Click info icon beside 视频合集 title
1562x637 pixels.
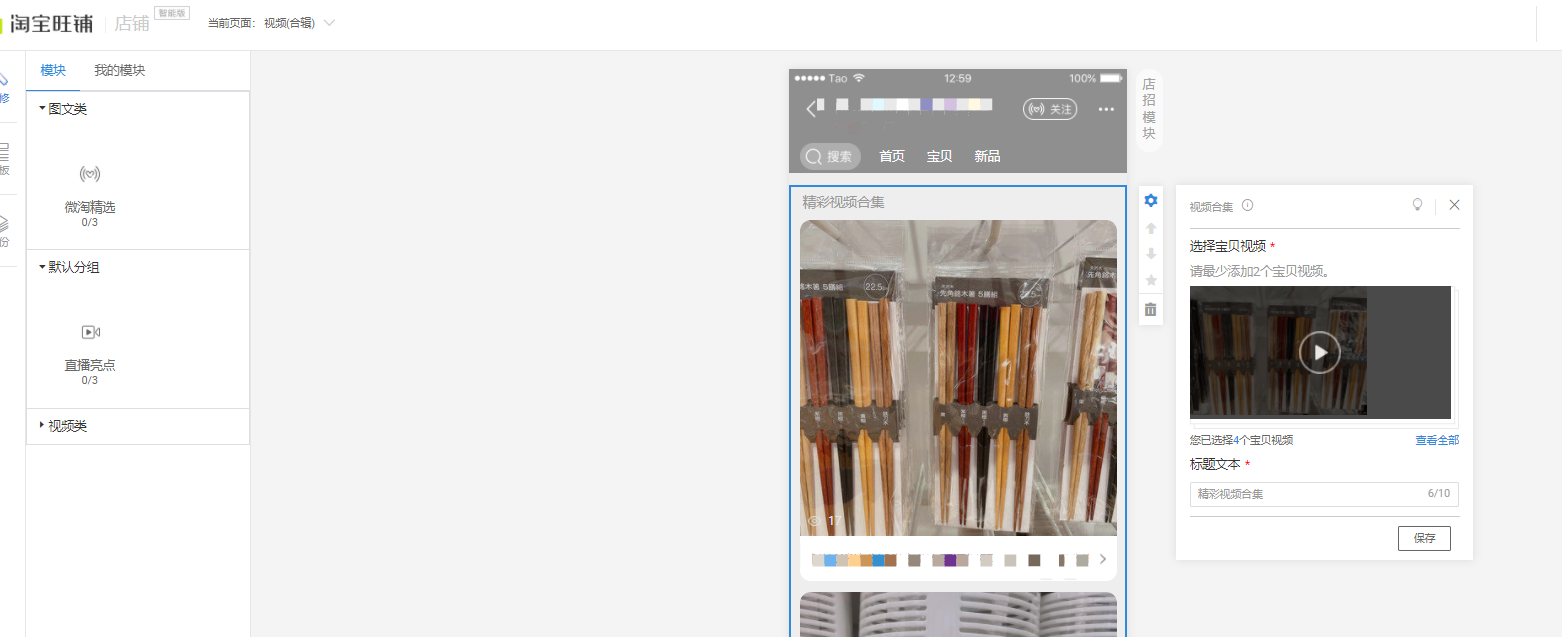[x=1247, y=206]
